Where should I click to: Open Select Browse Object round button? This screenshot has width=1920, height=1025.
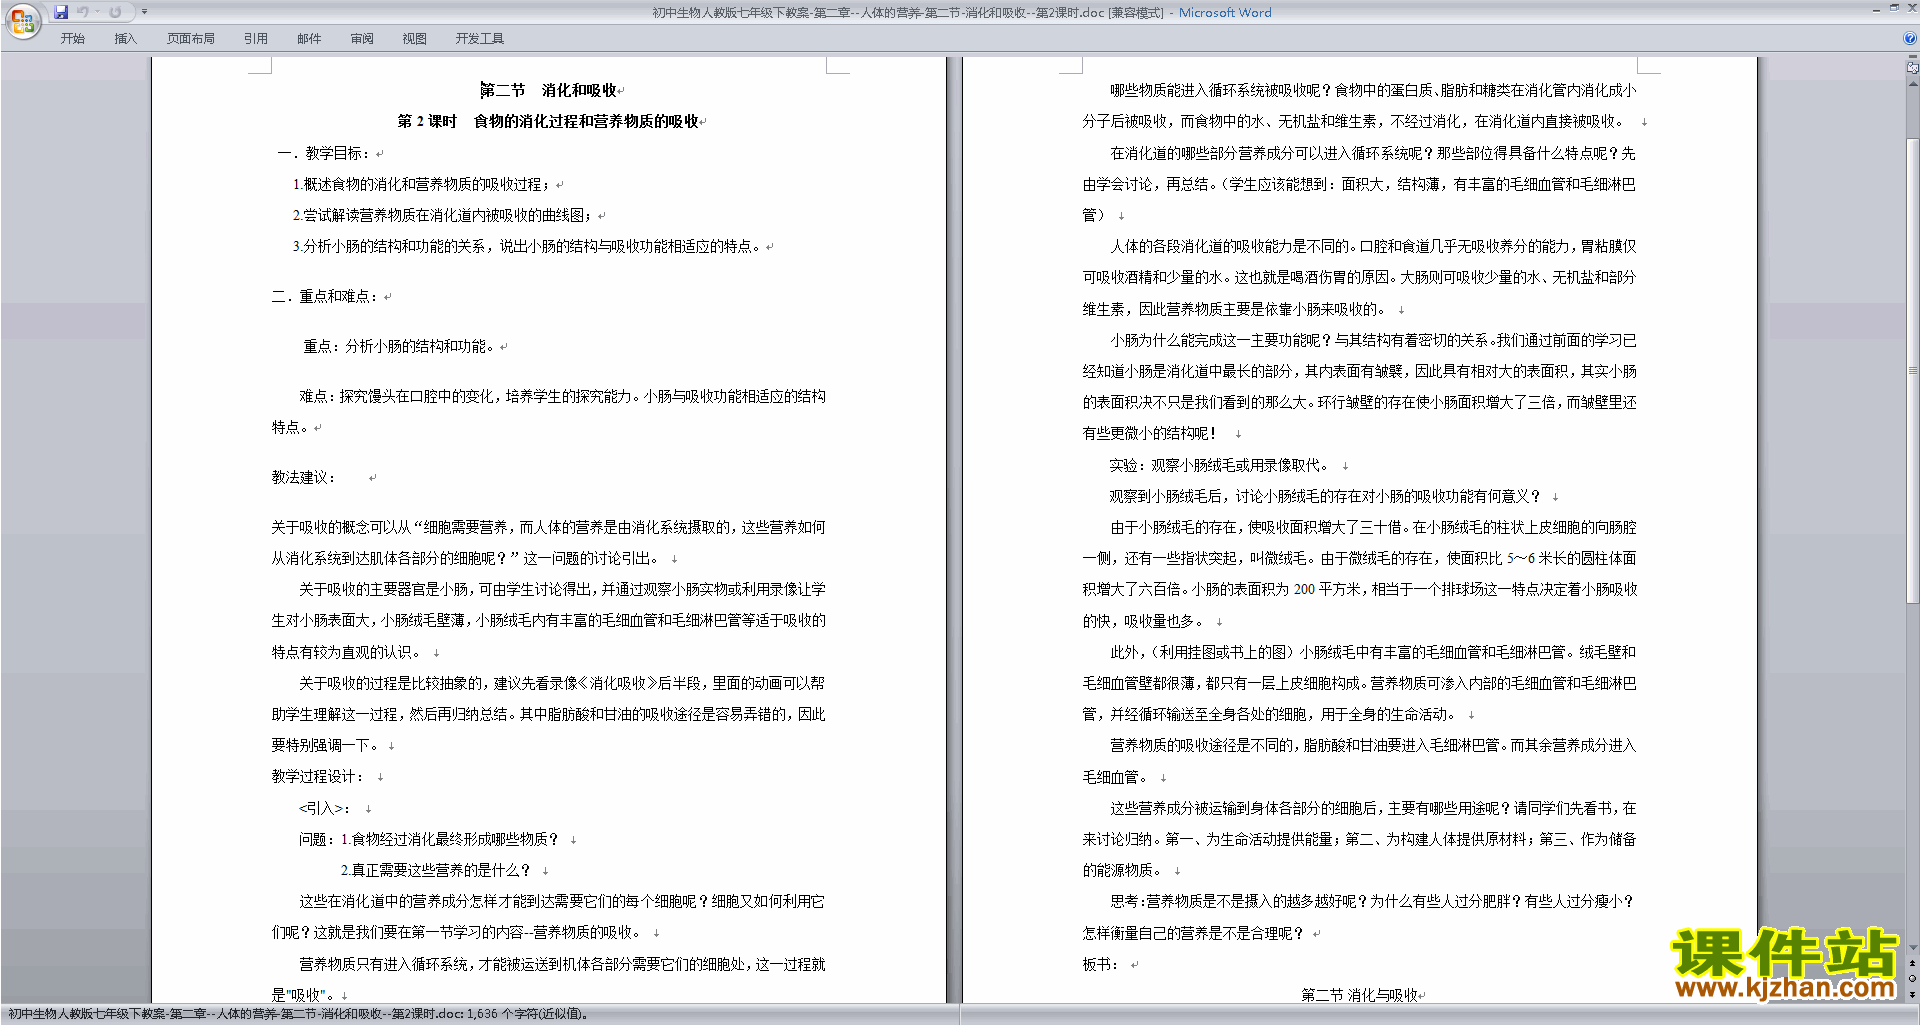1912,978
